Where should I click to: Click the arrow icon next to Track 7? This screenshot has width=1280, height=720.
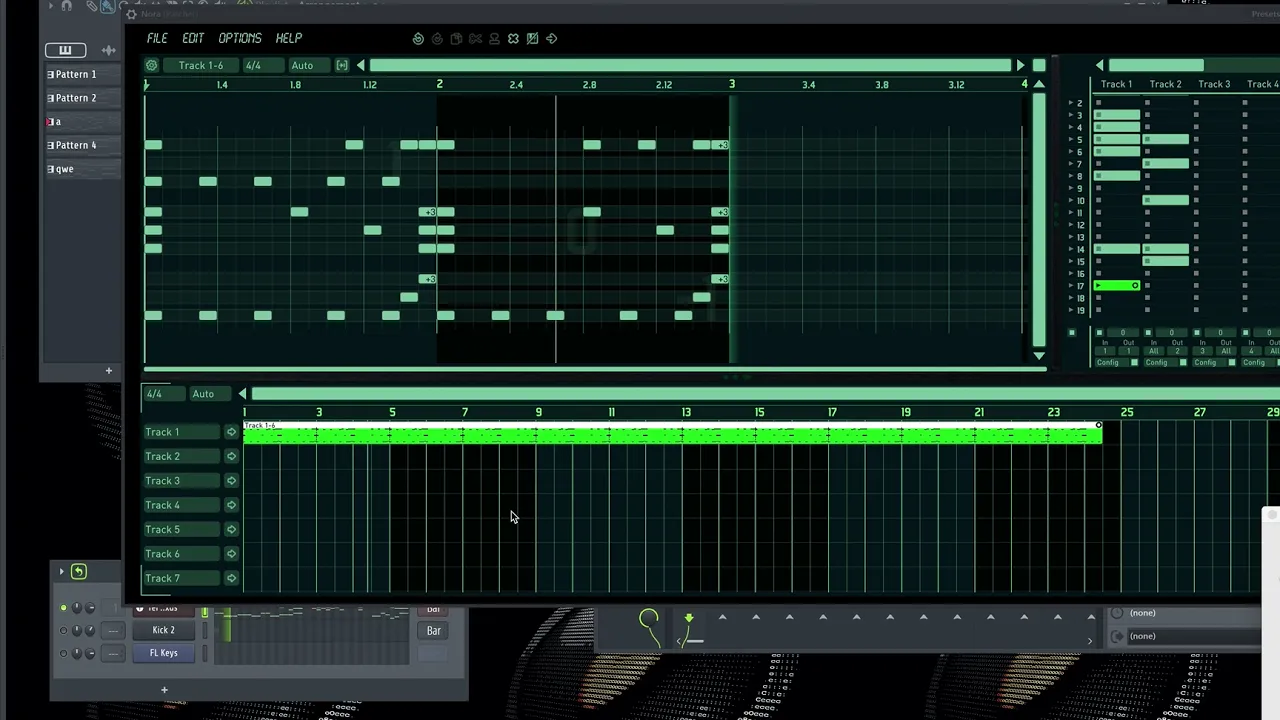(x=232, y=578)
